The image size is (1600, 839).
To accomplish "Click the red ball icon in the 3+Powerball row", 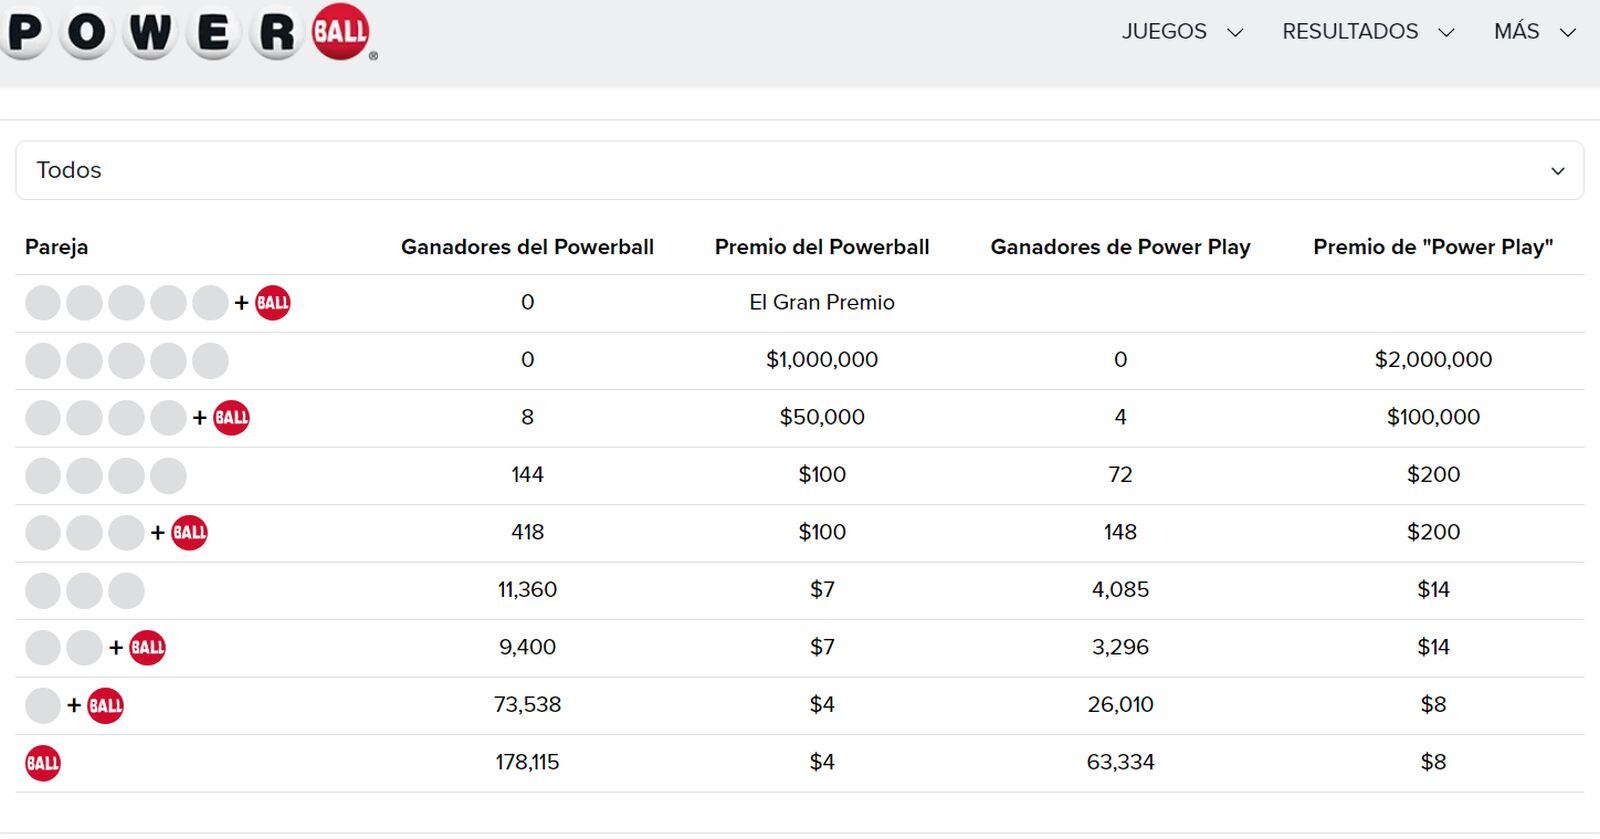I will (188, 533).
